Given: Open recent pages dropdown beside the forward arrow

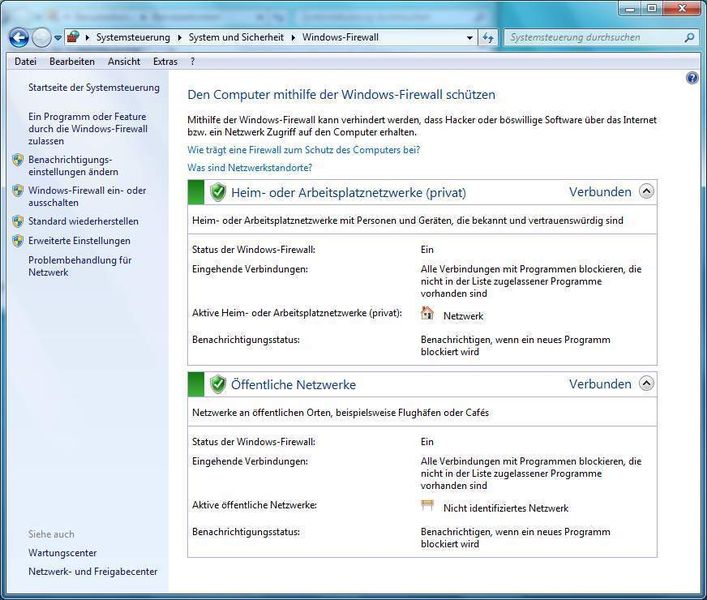Looking at the screenshot, I should coord(58,38).
